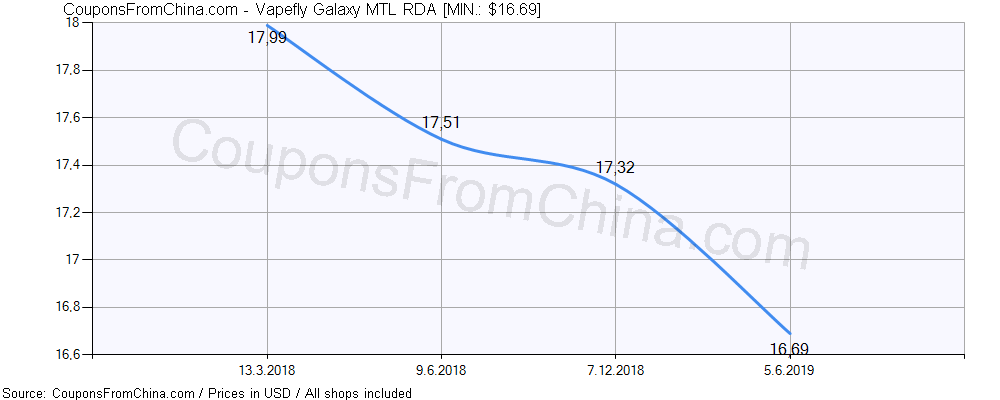This screenshot has width=1000, height=400.
Task: Click the 13.3.2018 date on the x-axis
Action: pyautogui.click(x=266, y=371)
